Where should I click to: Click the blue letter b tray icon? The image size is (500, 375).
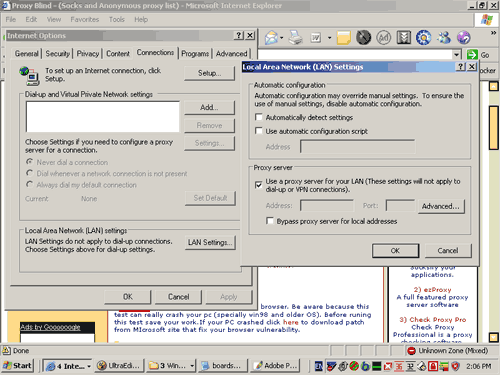365,366
